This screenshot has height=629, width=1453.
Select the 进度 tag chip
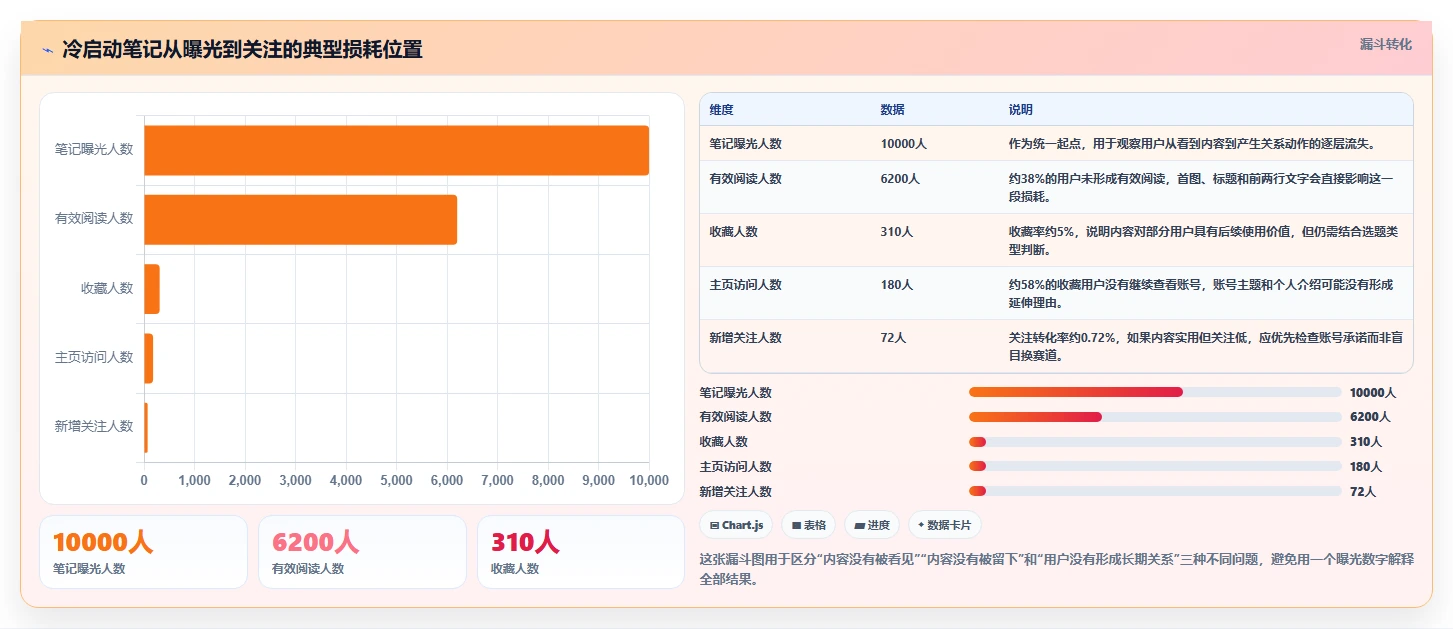872,525
